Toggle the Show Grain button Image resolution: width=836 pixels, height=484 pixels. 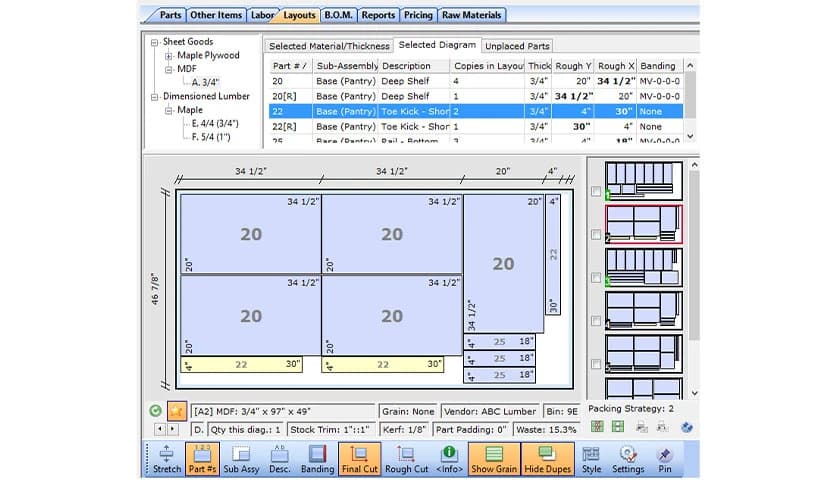[494, 459]
